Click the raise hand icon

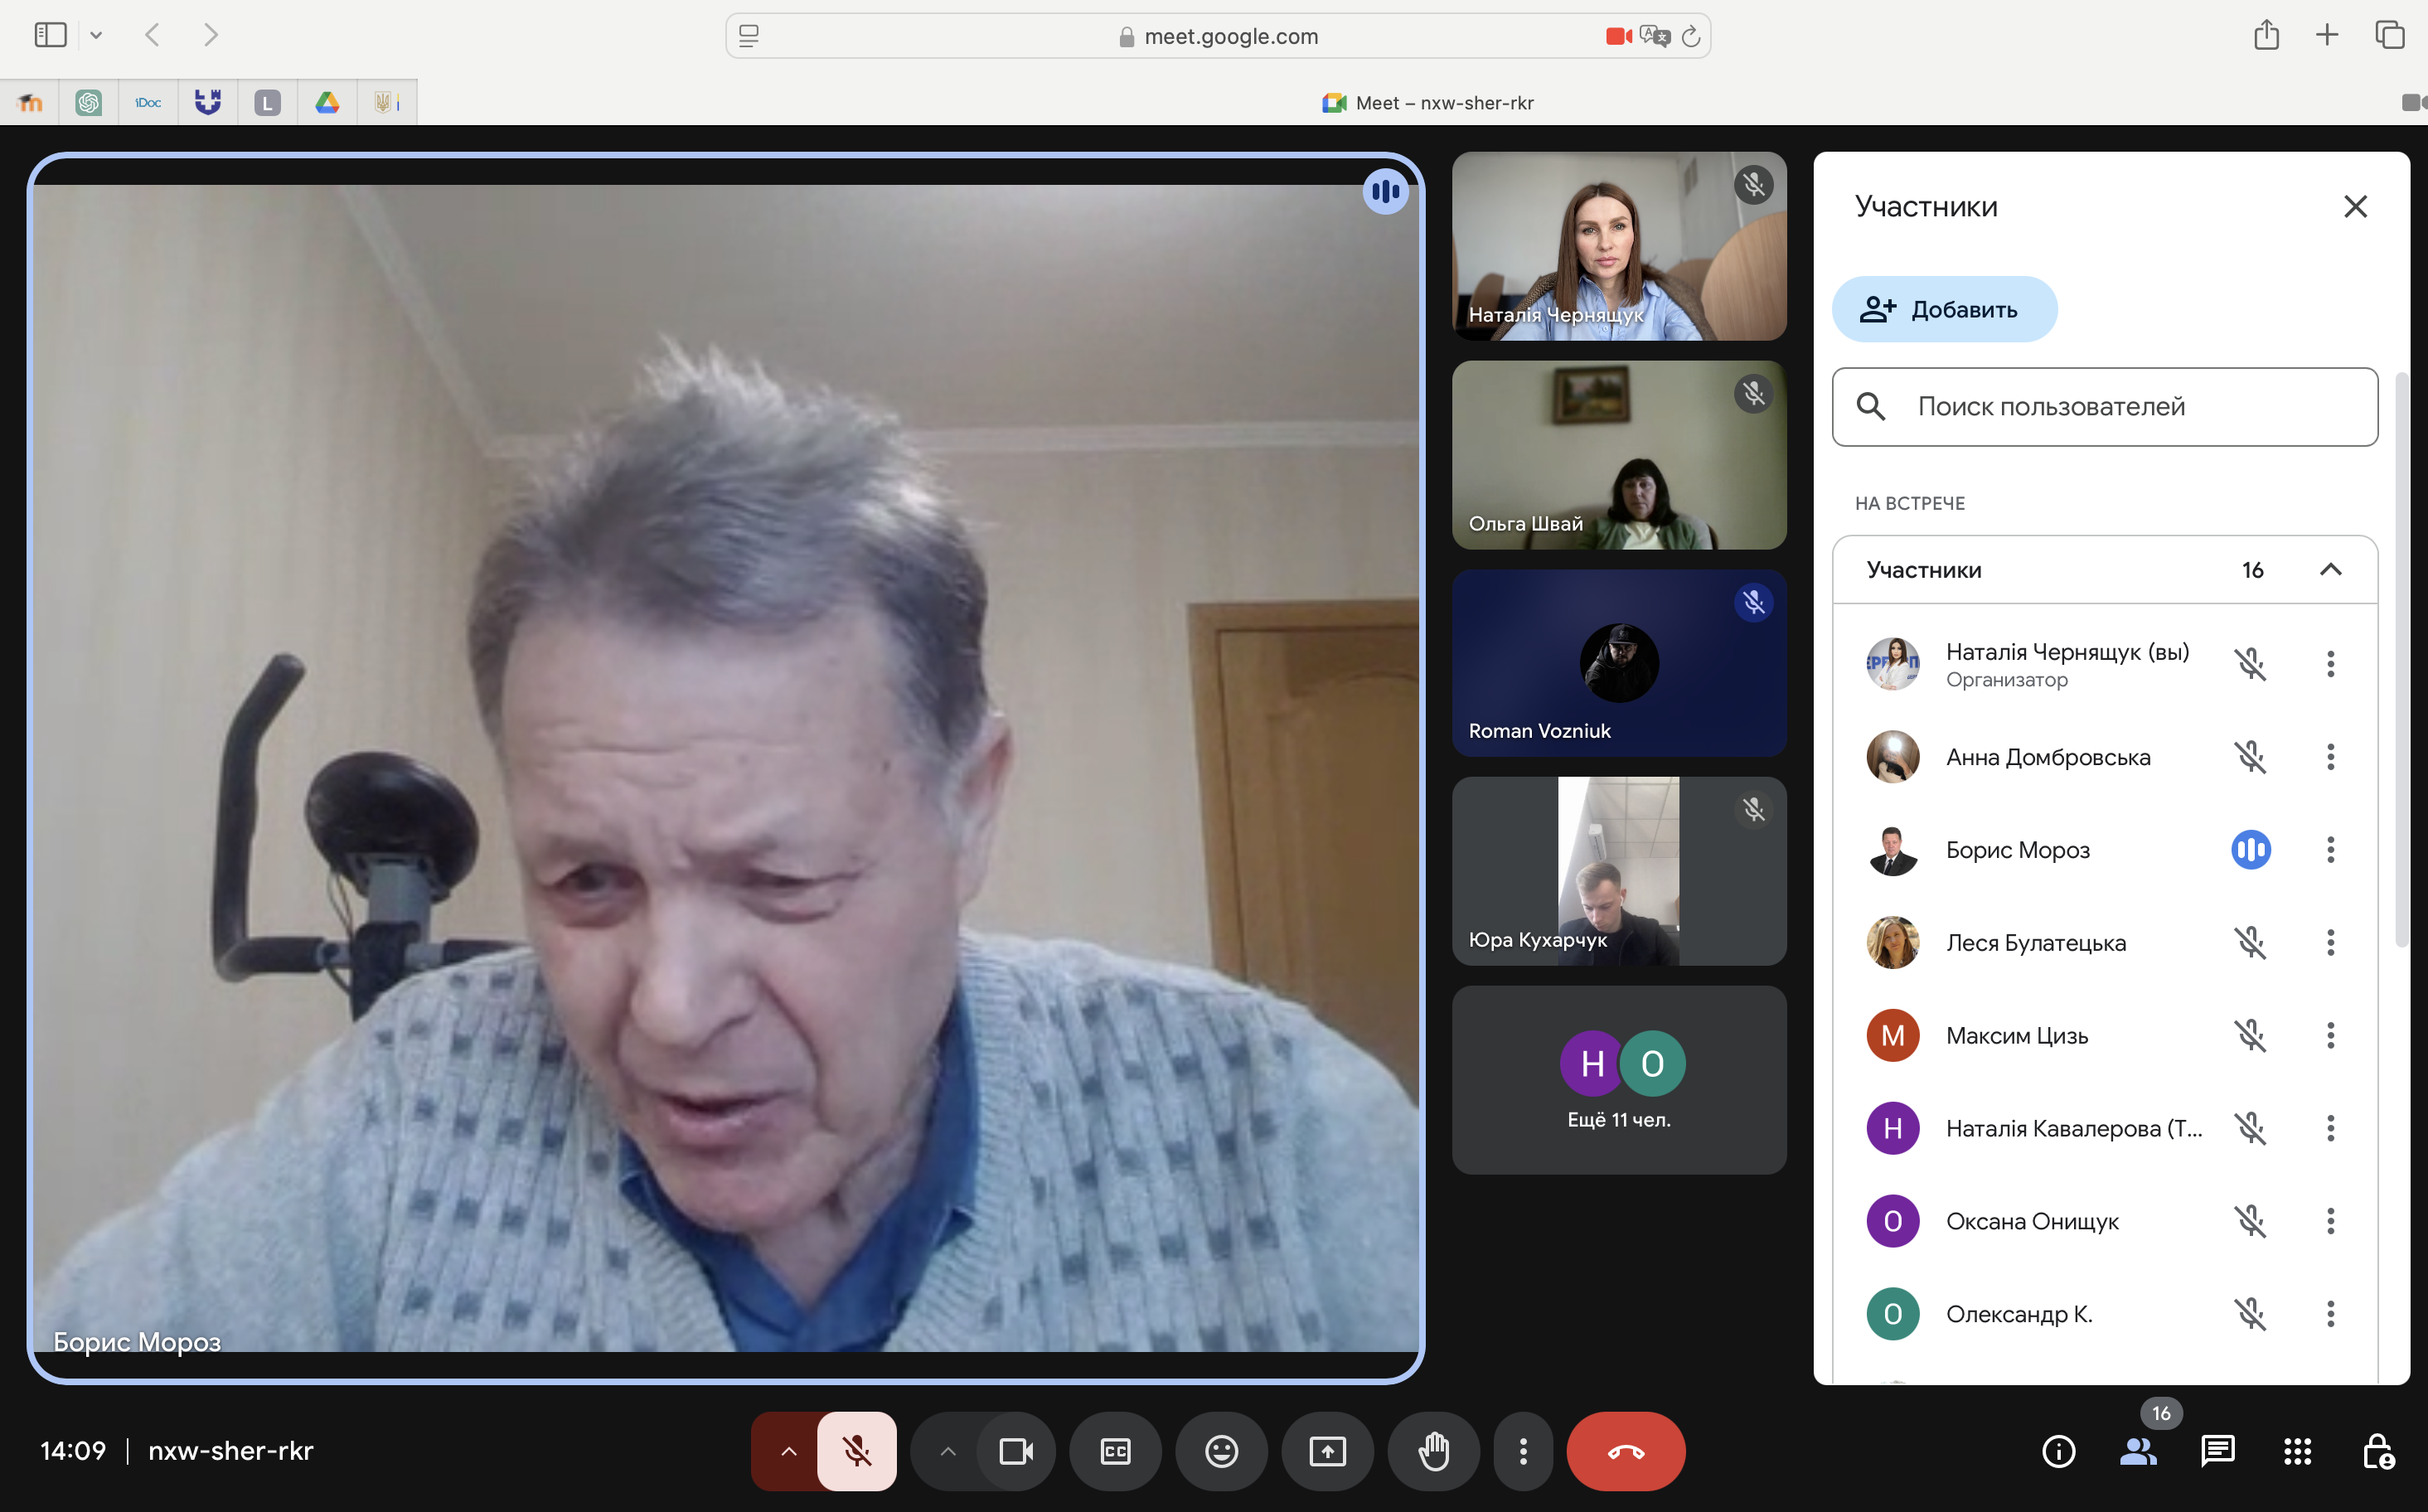[x=1433, y=1451]
